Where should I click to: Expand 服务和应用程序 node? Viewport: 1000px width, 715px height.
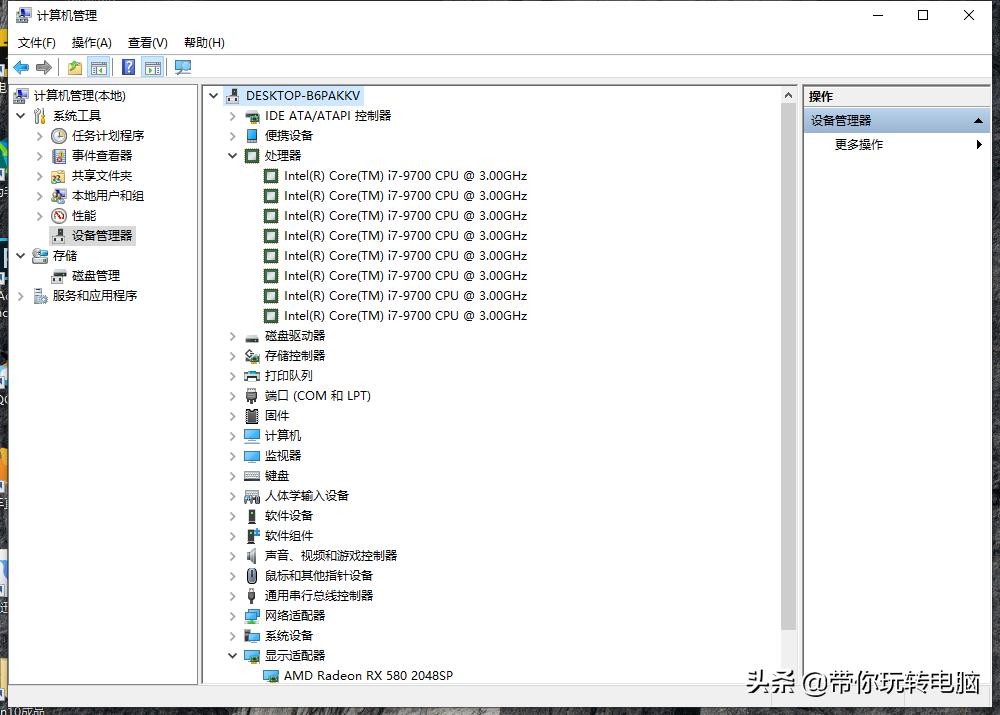click(21, 296)
